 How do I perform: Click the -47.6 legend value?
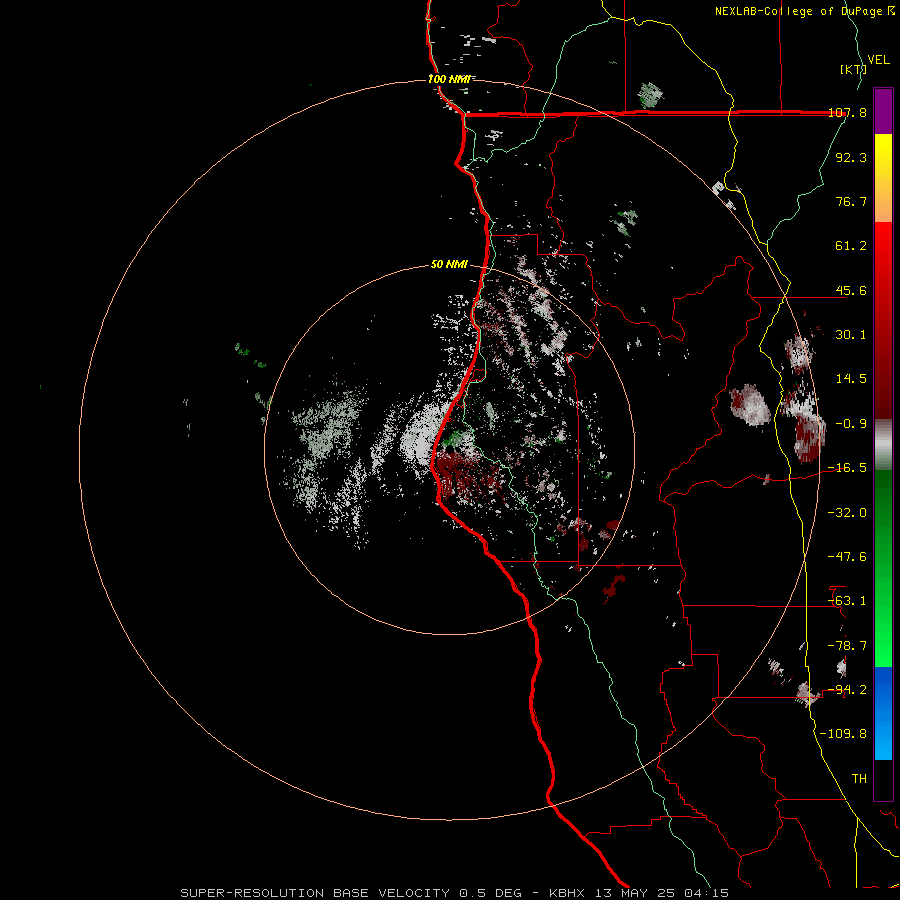click(x=848, y=557)
